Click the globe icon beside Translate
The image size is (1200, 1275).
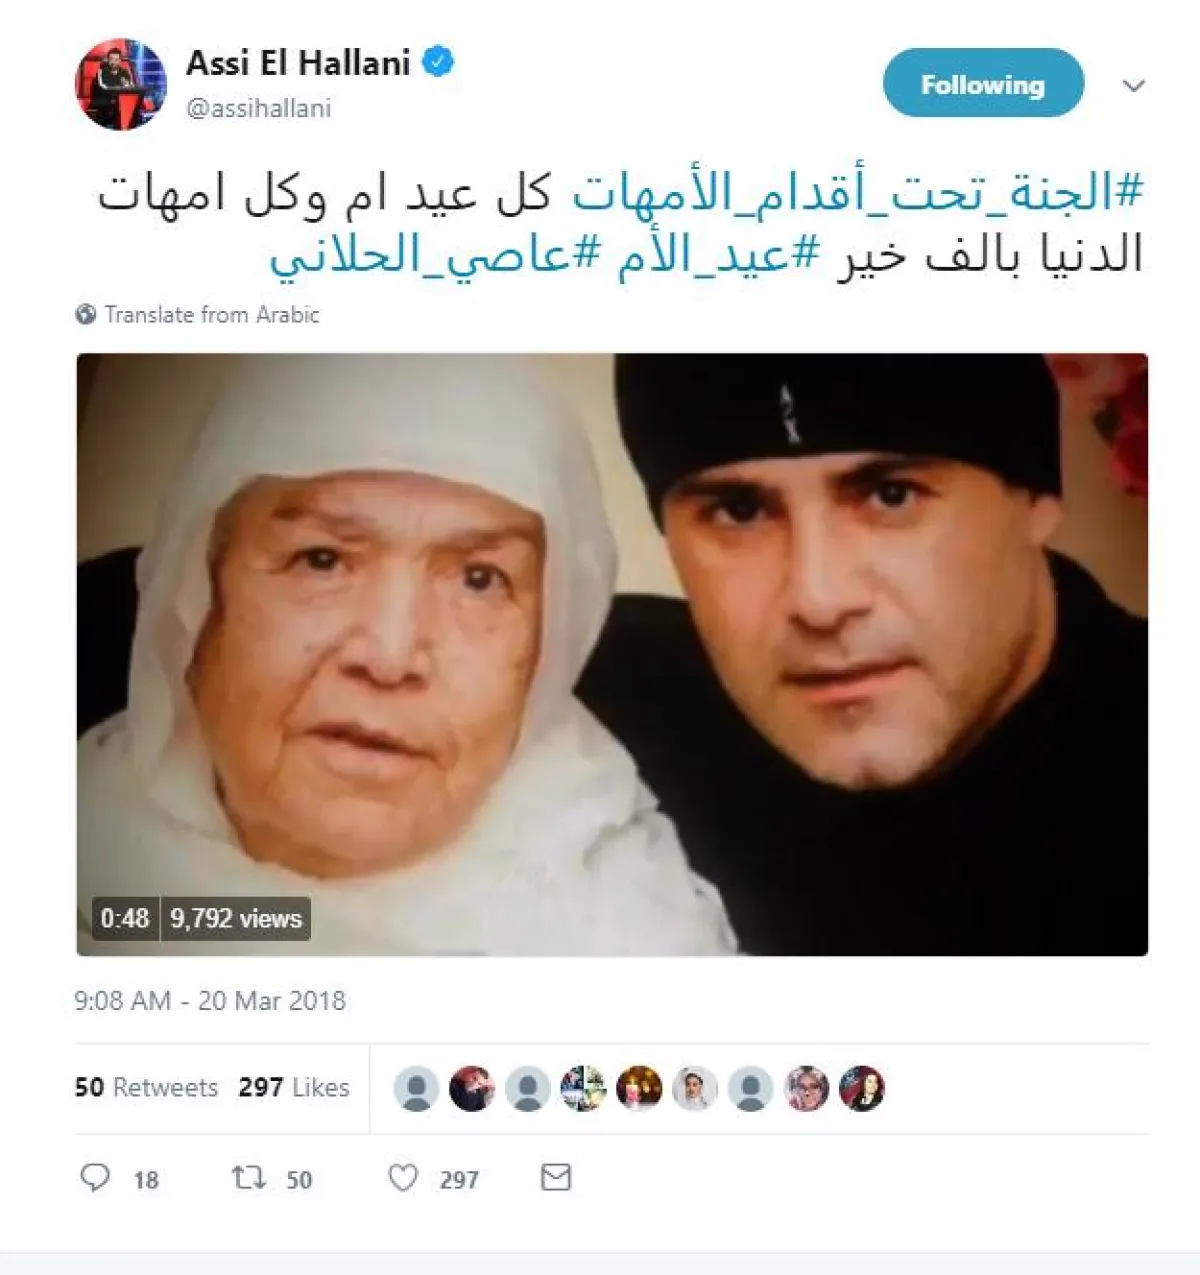point(86,314)
